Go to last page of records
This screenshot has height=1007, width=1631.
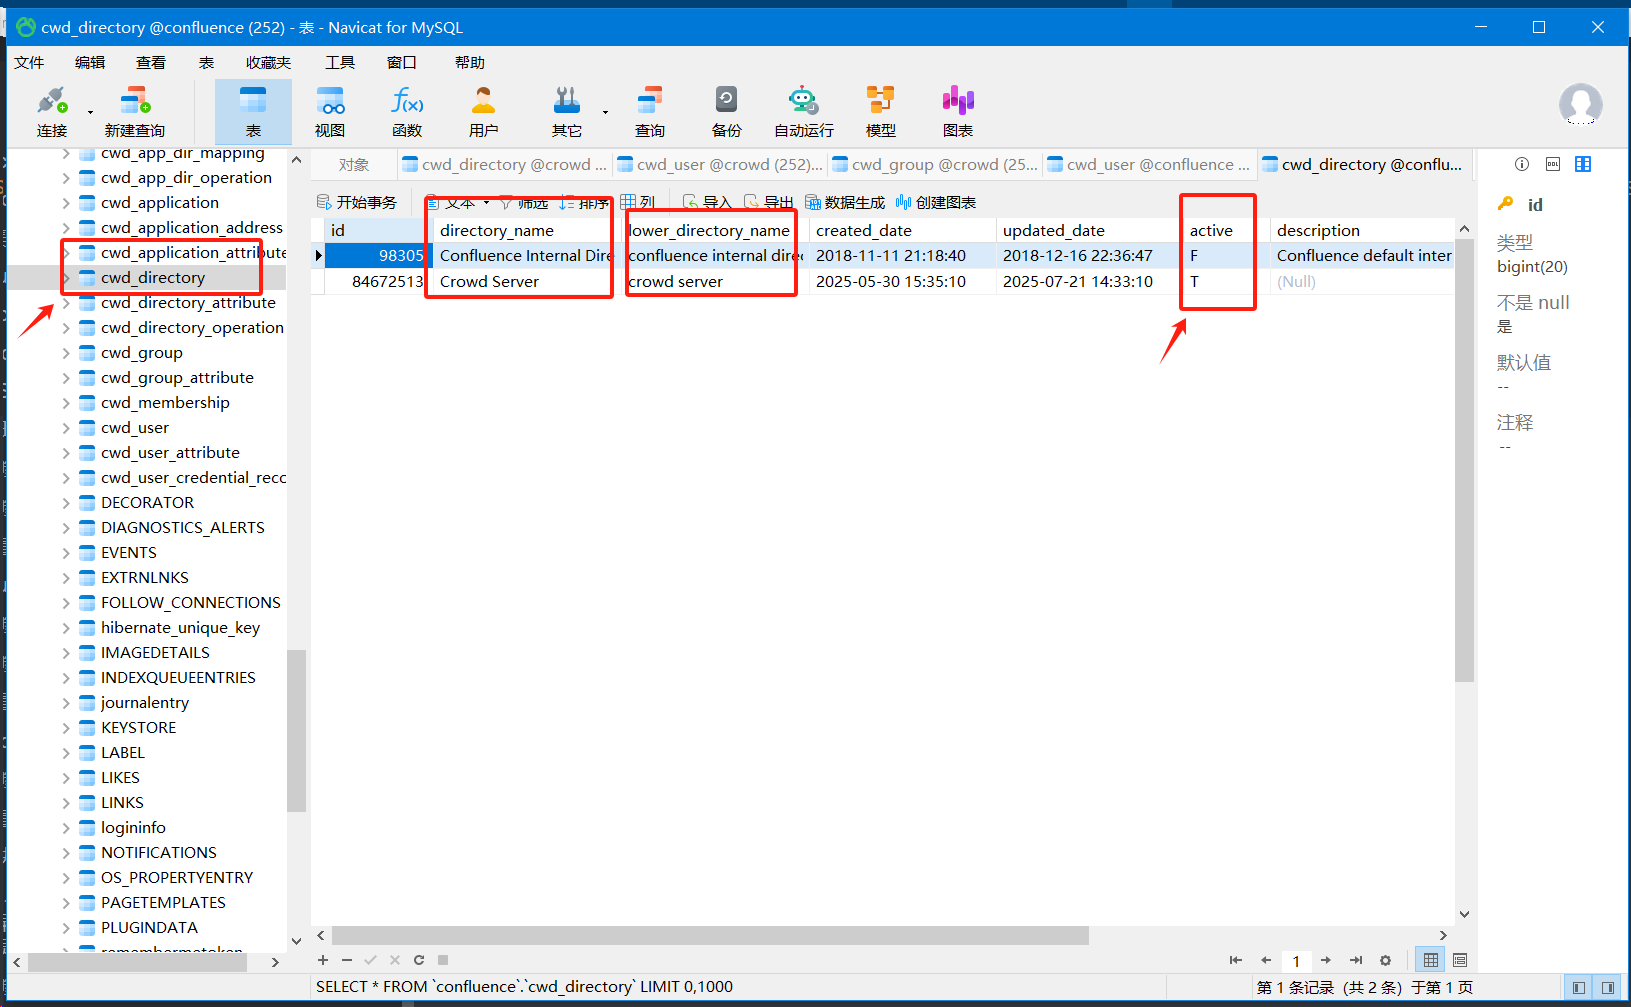[x=1356, y=960]
